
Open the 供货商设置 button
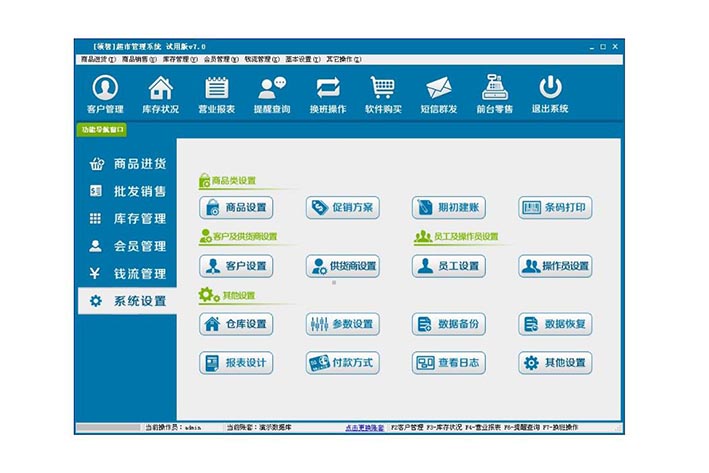342,266
